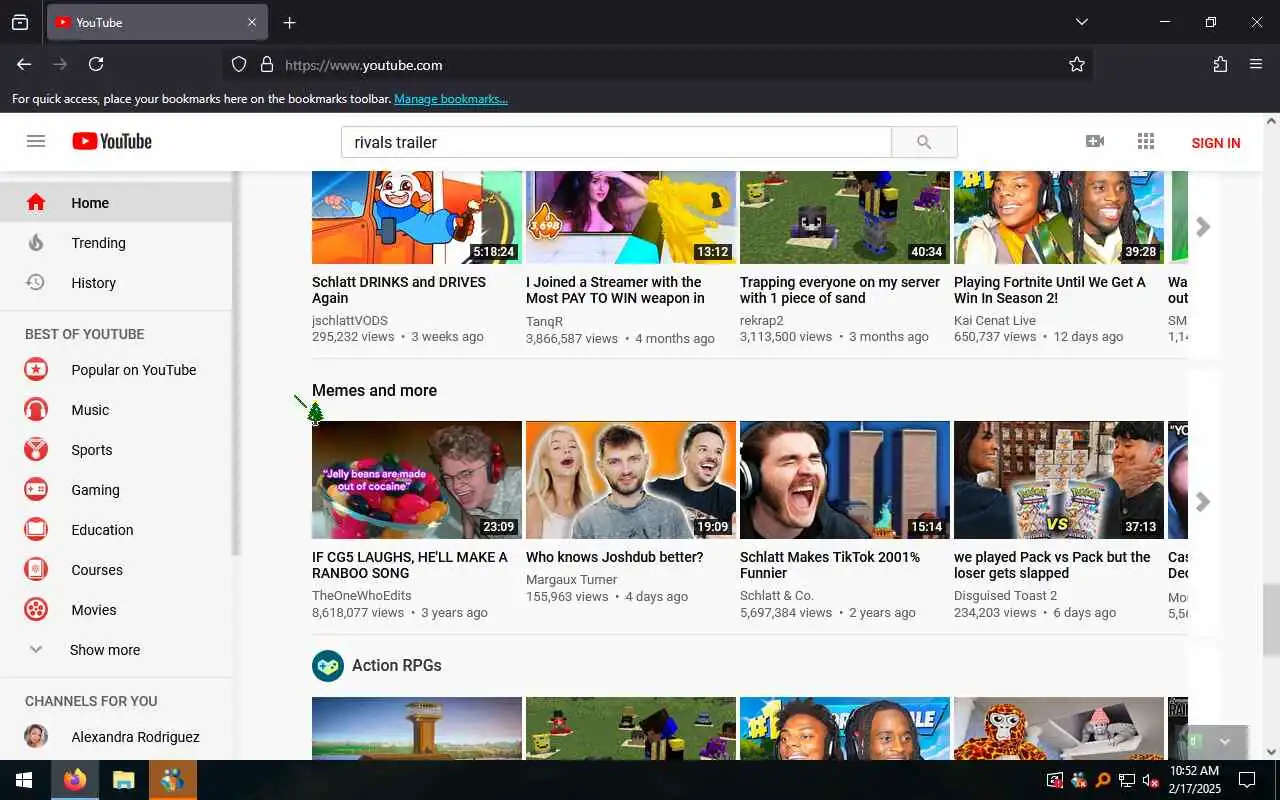Open Firefox view recent browsing icon
Viewport: 1280px width, 800px height.
20,22
